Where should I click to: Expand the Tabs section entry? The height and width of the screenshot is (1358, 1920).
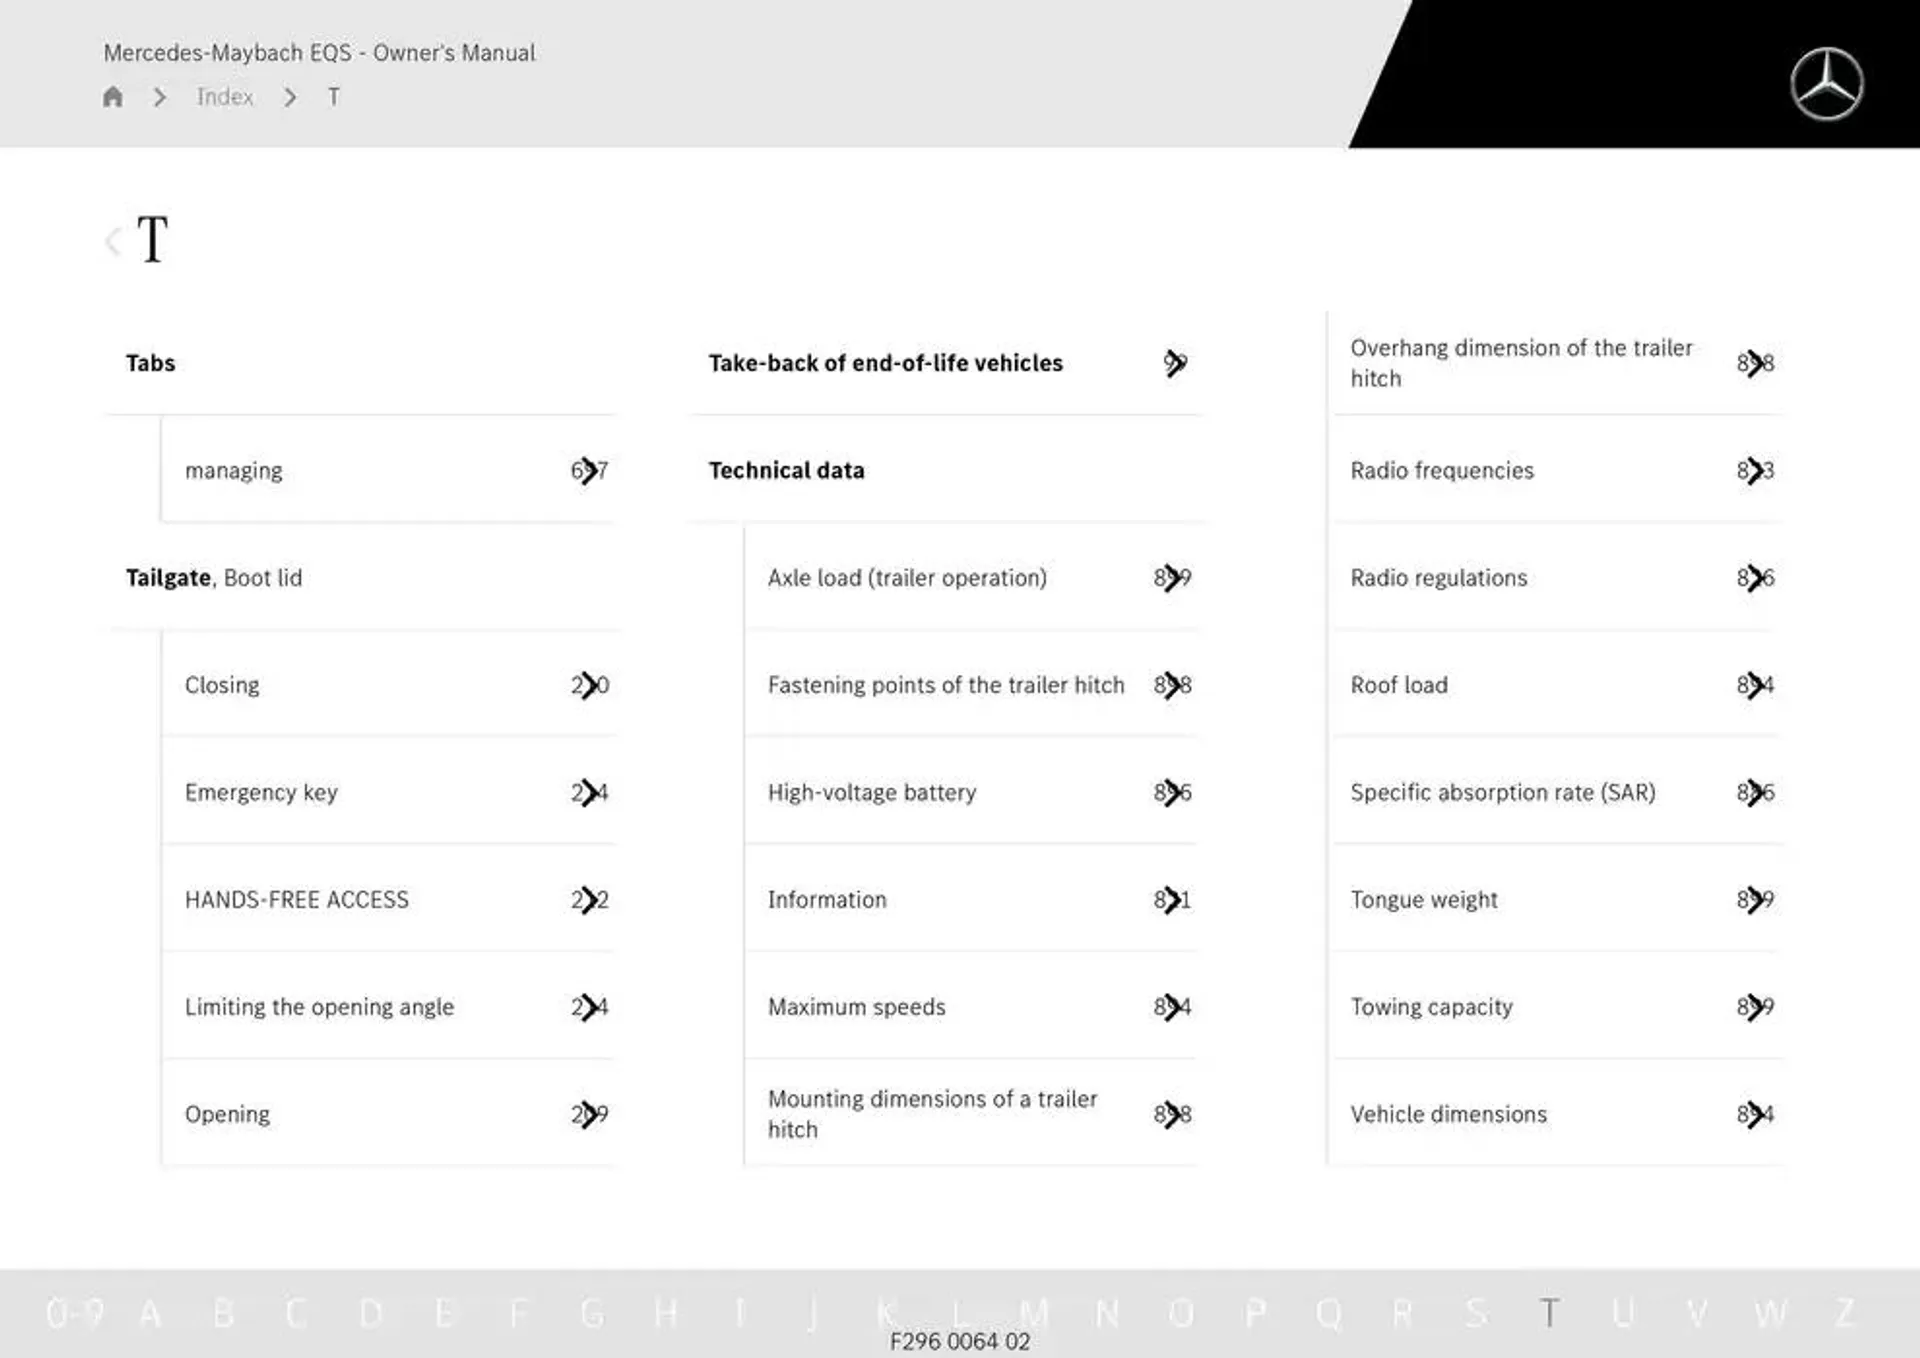point(148,362)
